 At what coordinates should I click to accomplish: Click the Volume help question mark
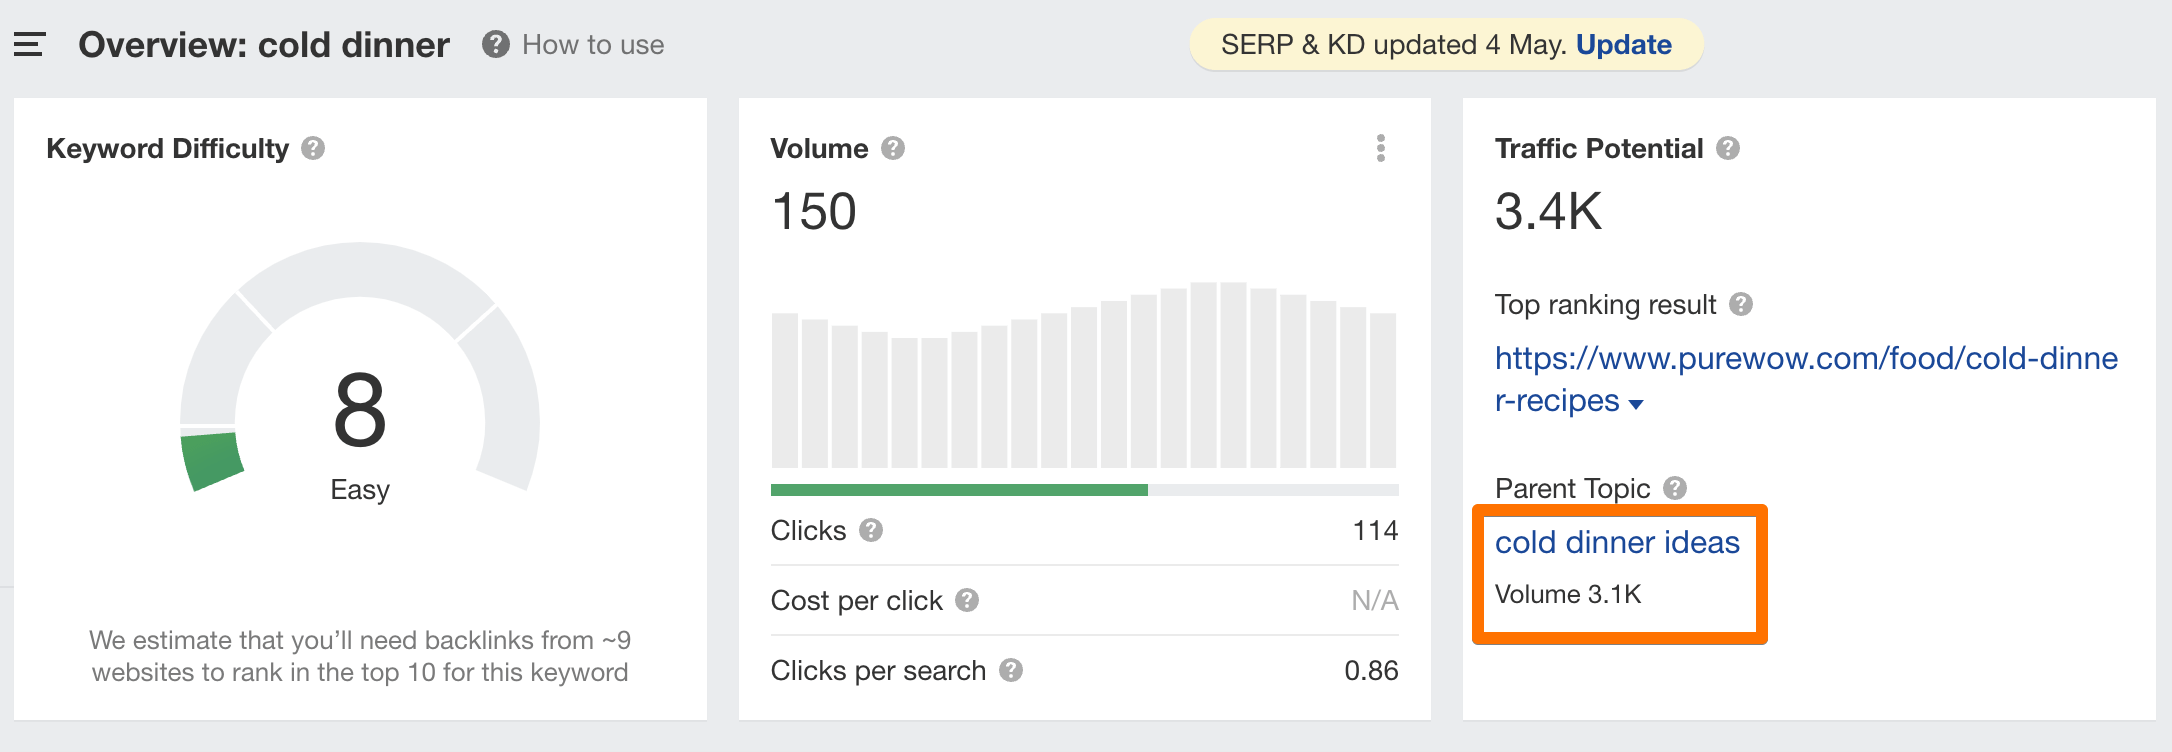[893, 148]
